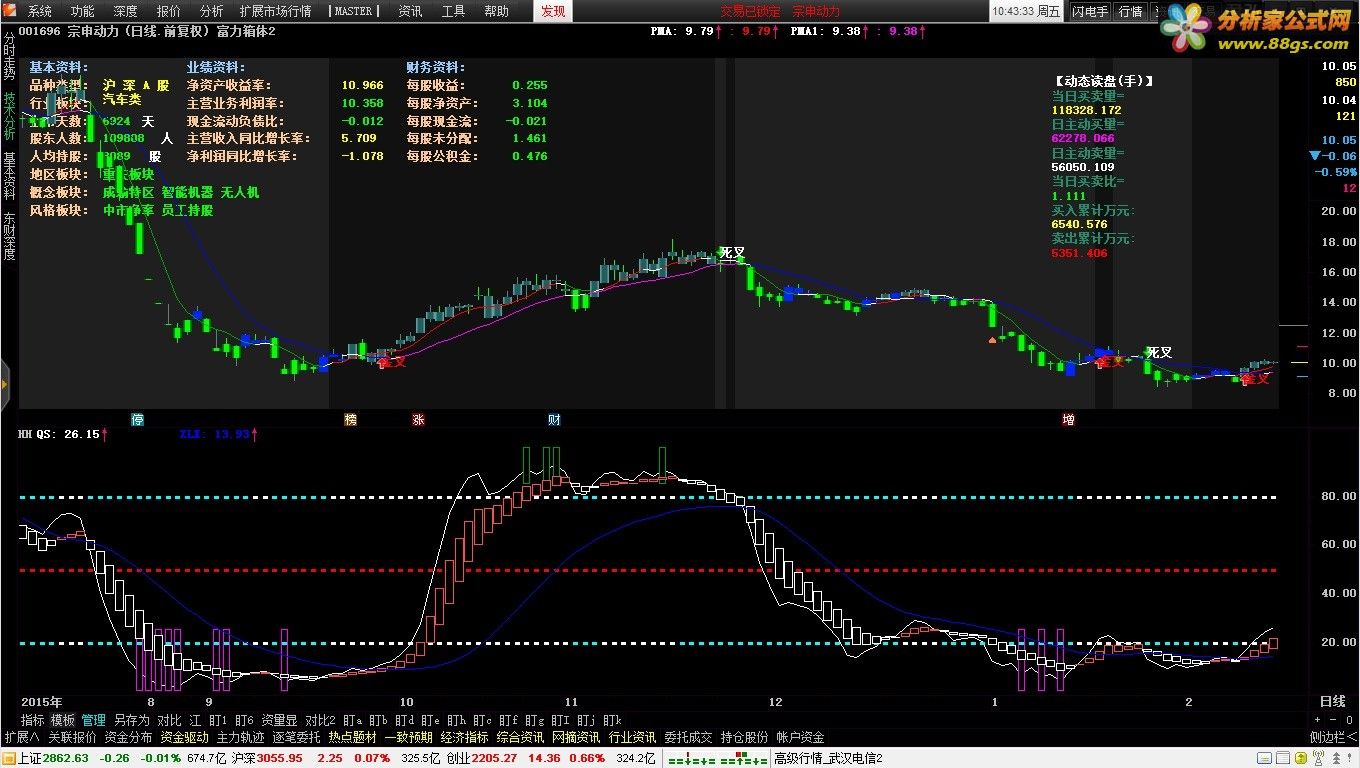Open the 帮助 menu

tap(496, 11)
